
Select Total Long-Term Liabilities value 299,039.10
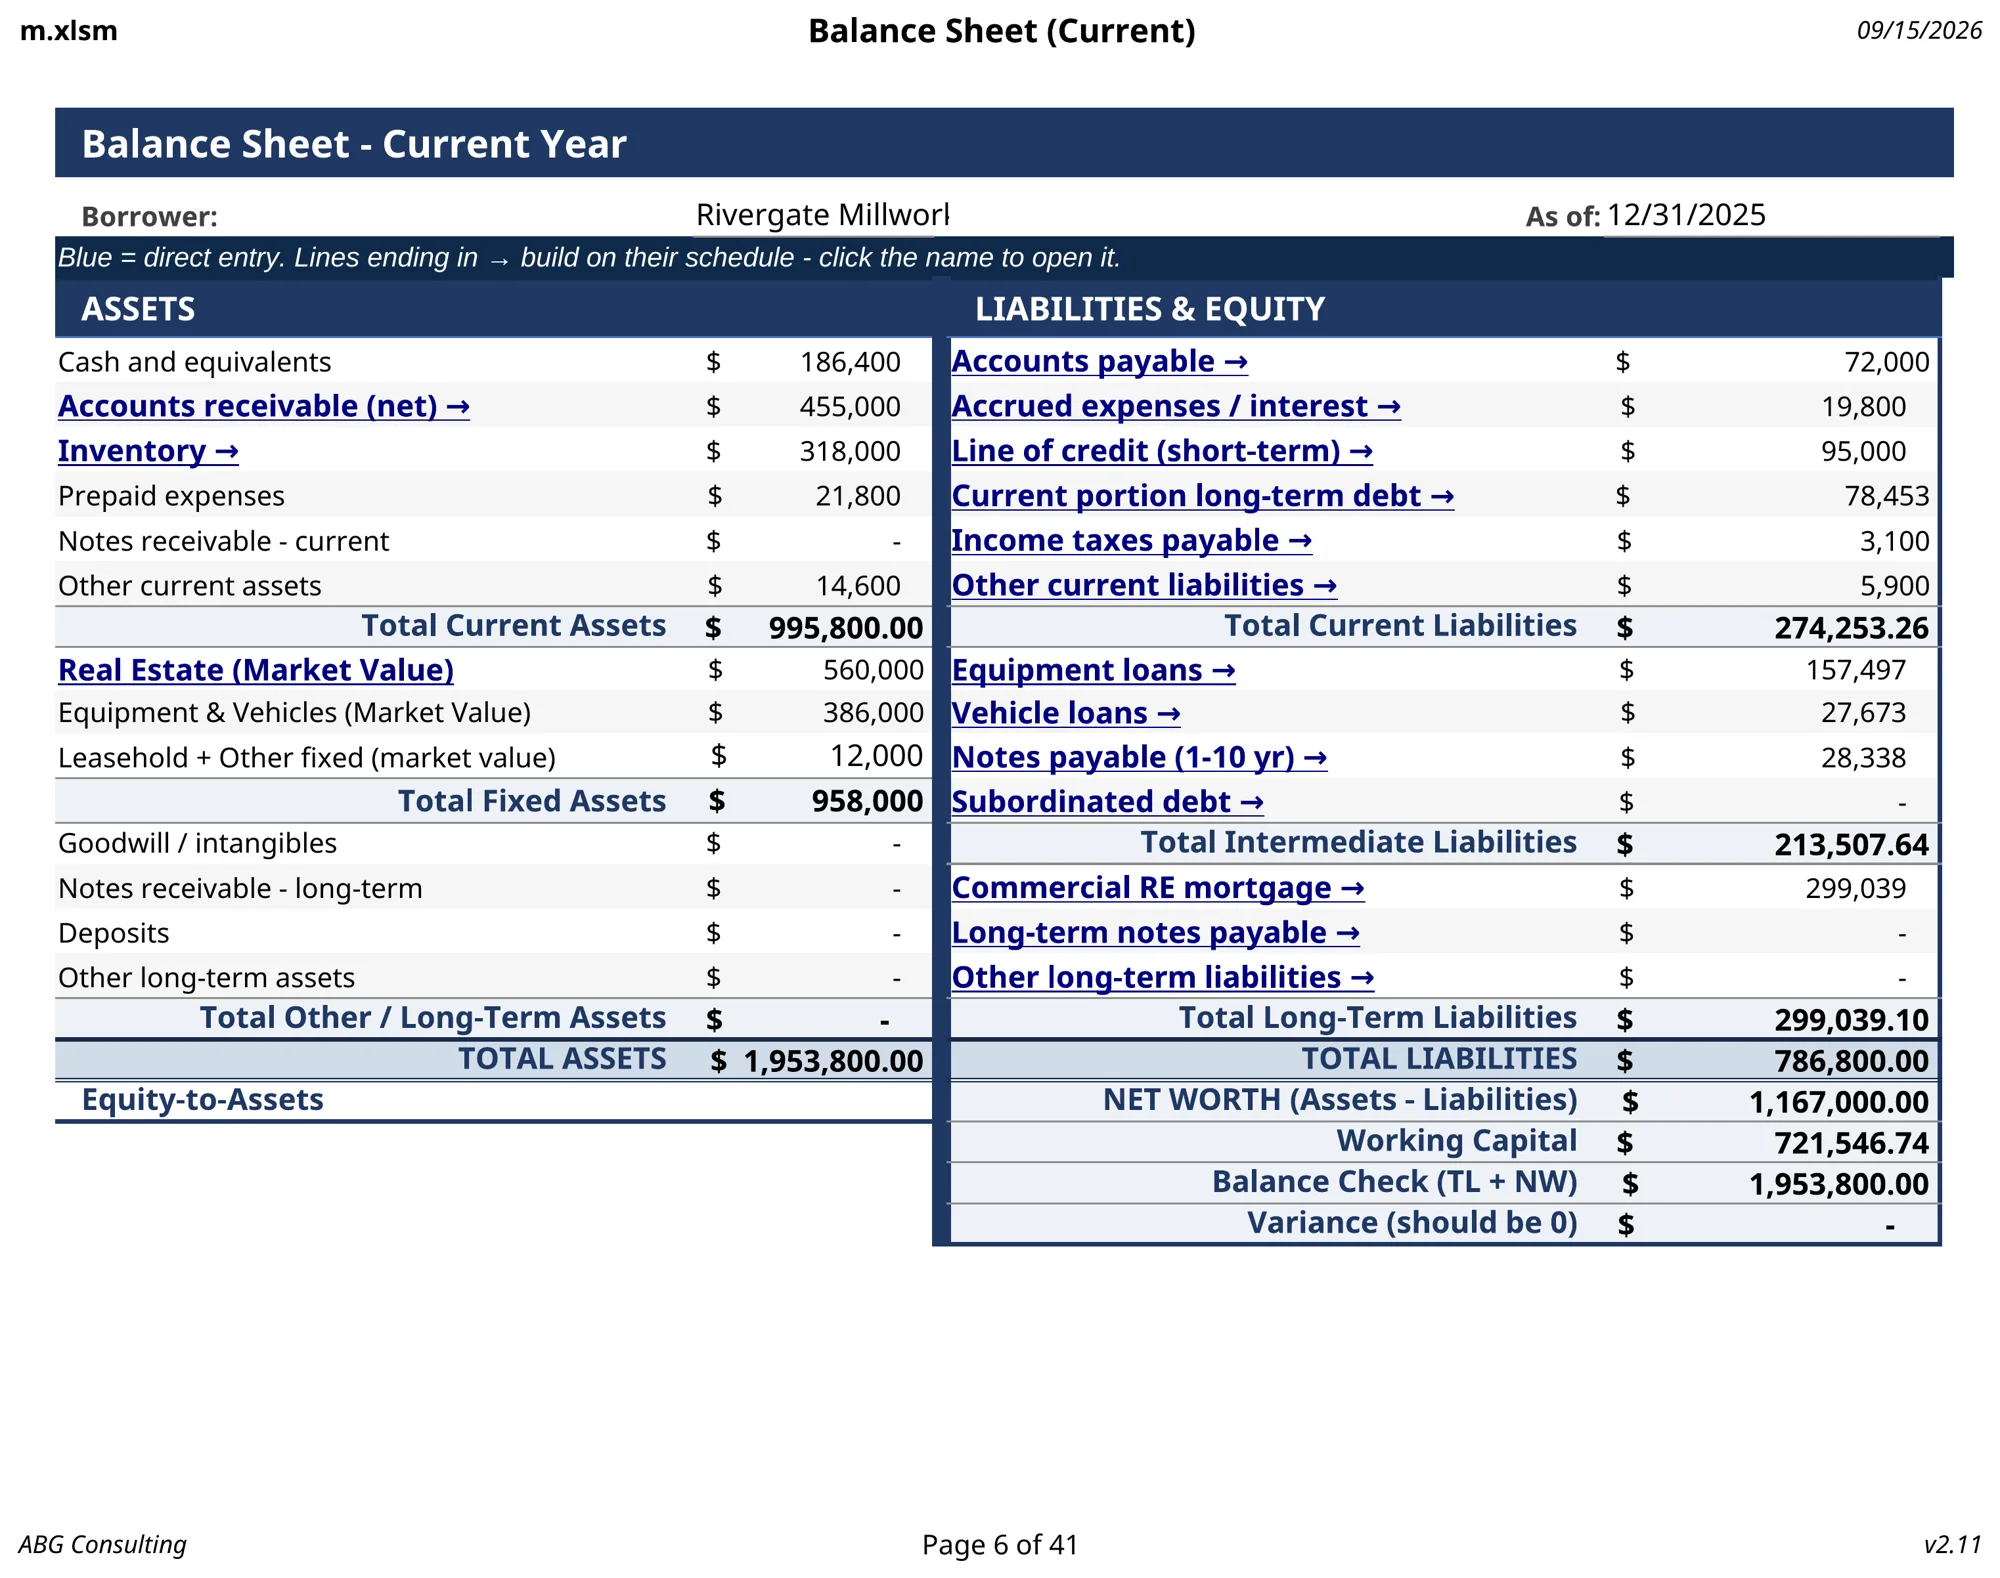click(1852, 1020)
